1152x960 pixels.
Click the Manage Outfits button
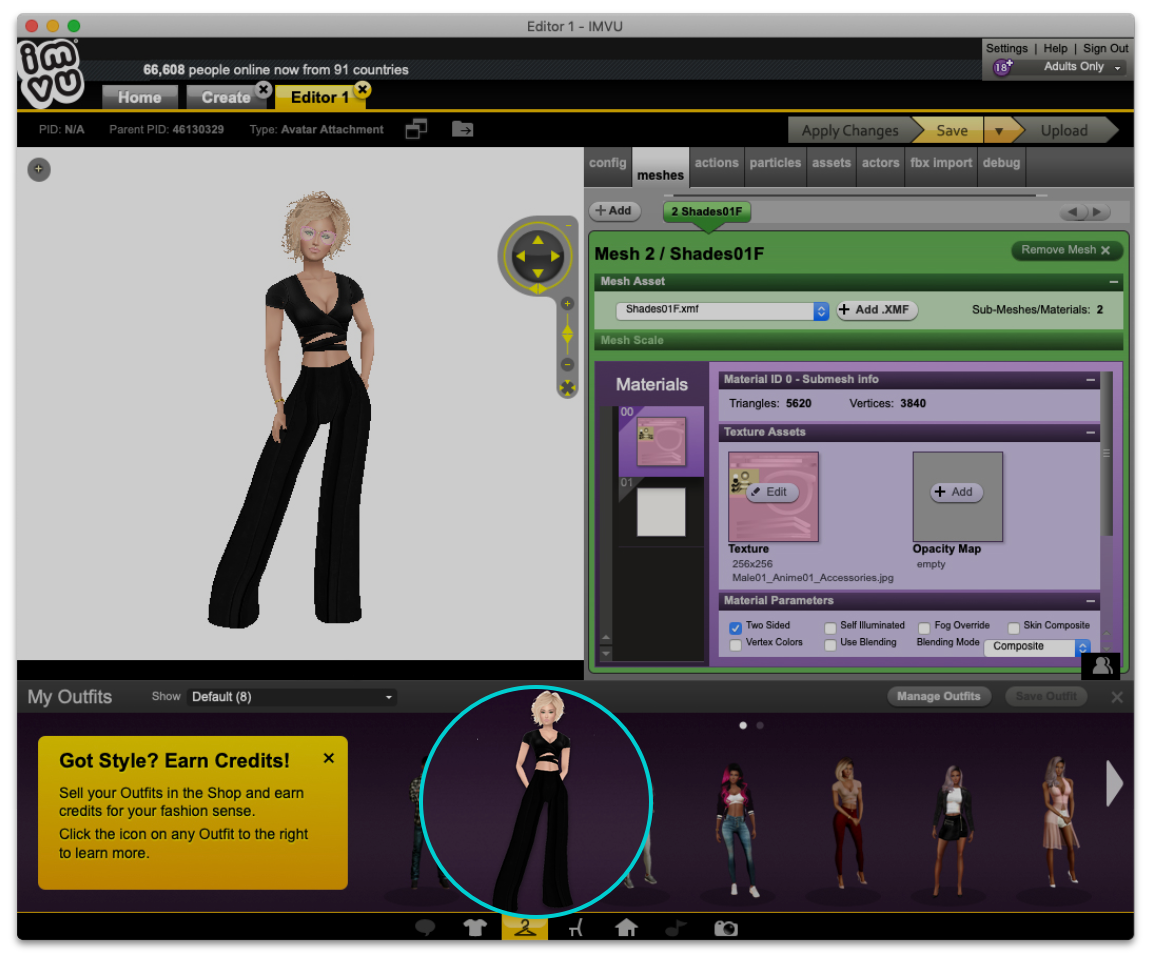tap(938, 696)
